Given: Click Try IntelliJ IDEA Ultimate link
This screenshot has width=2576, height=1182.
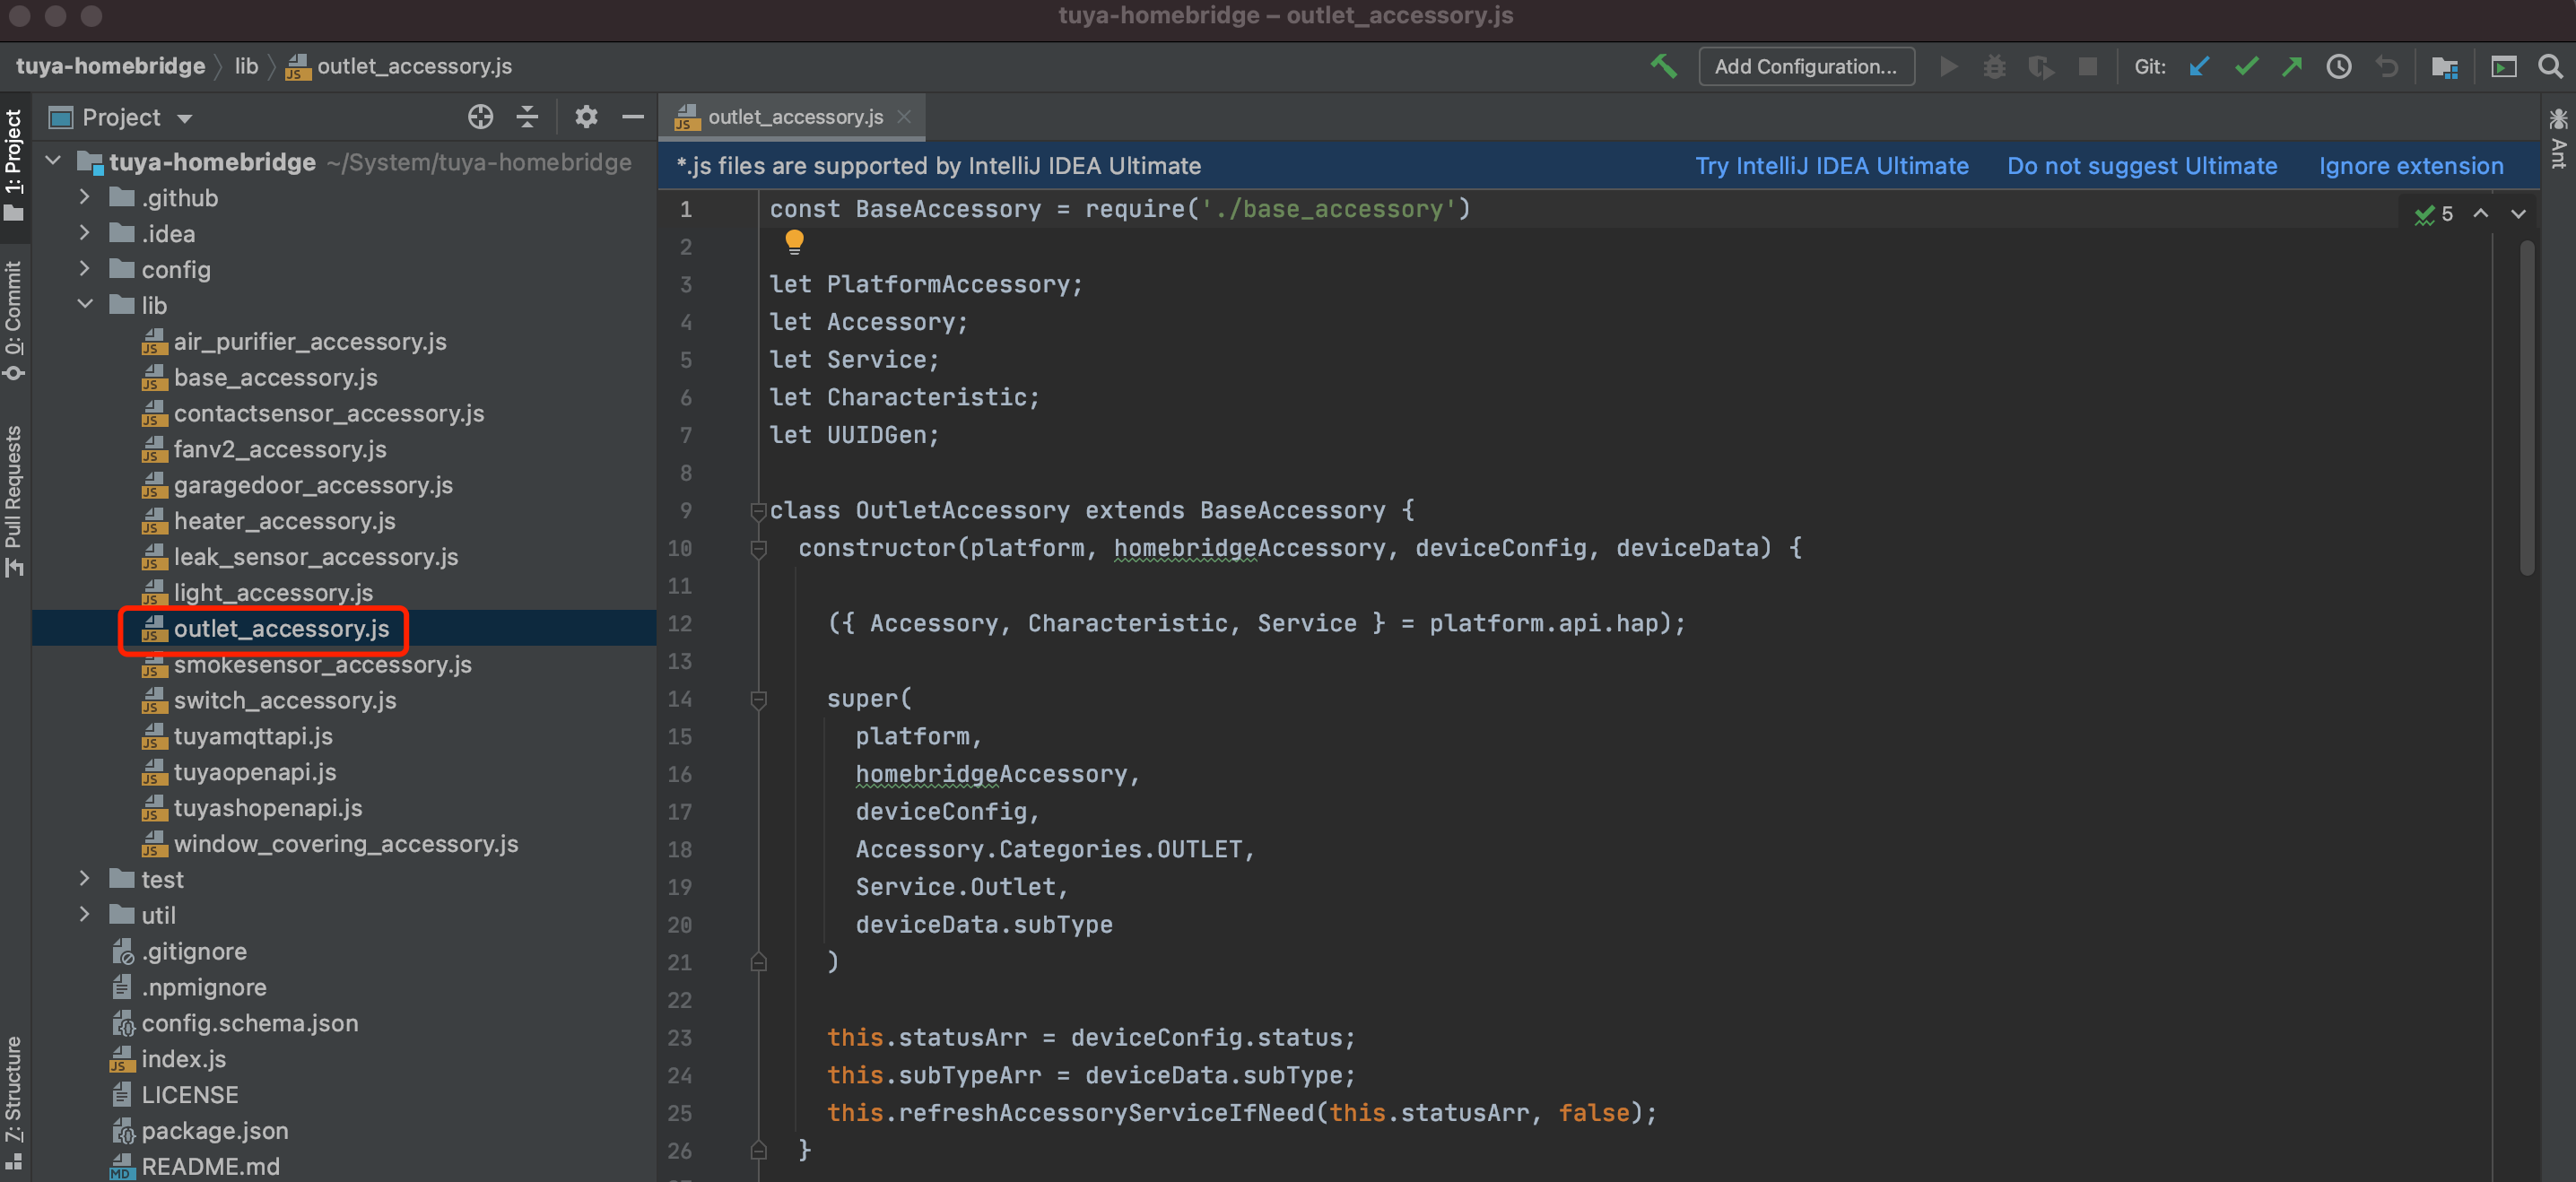Looking at the screenshot, I should point(1832,166).
